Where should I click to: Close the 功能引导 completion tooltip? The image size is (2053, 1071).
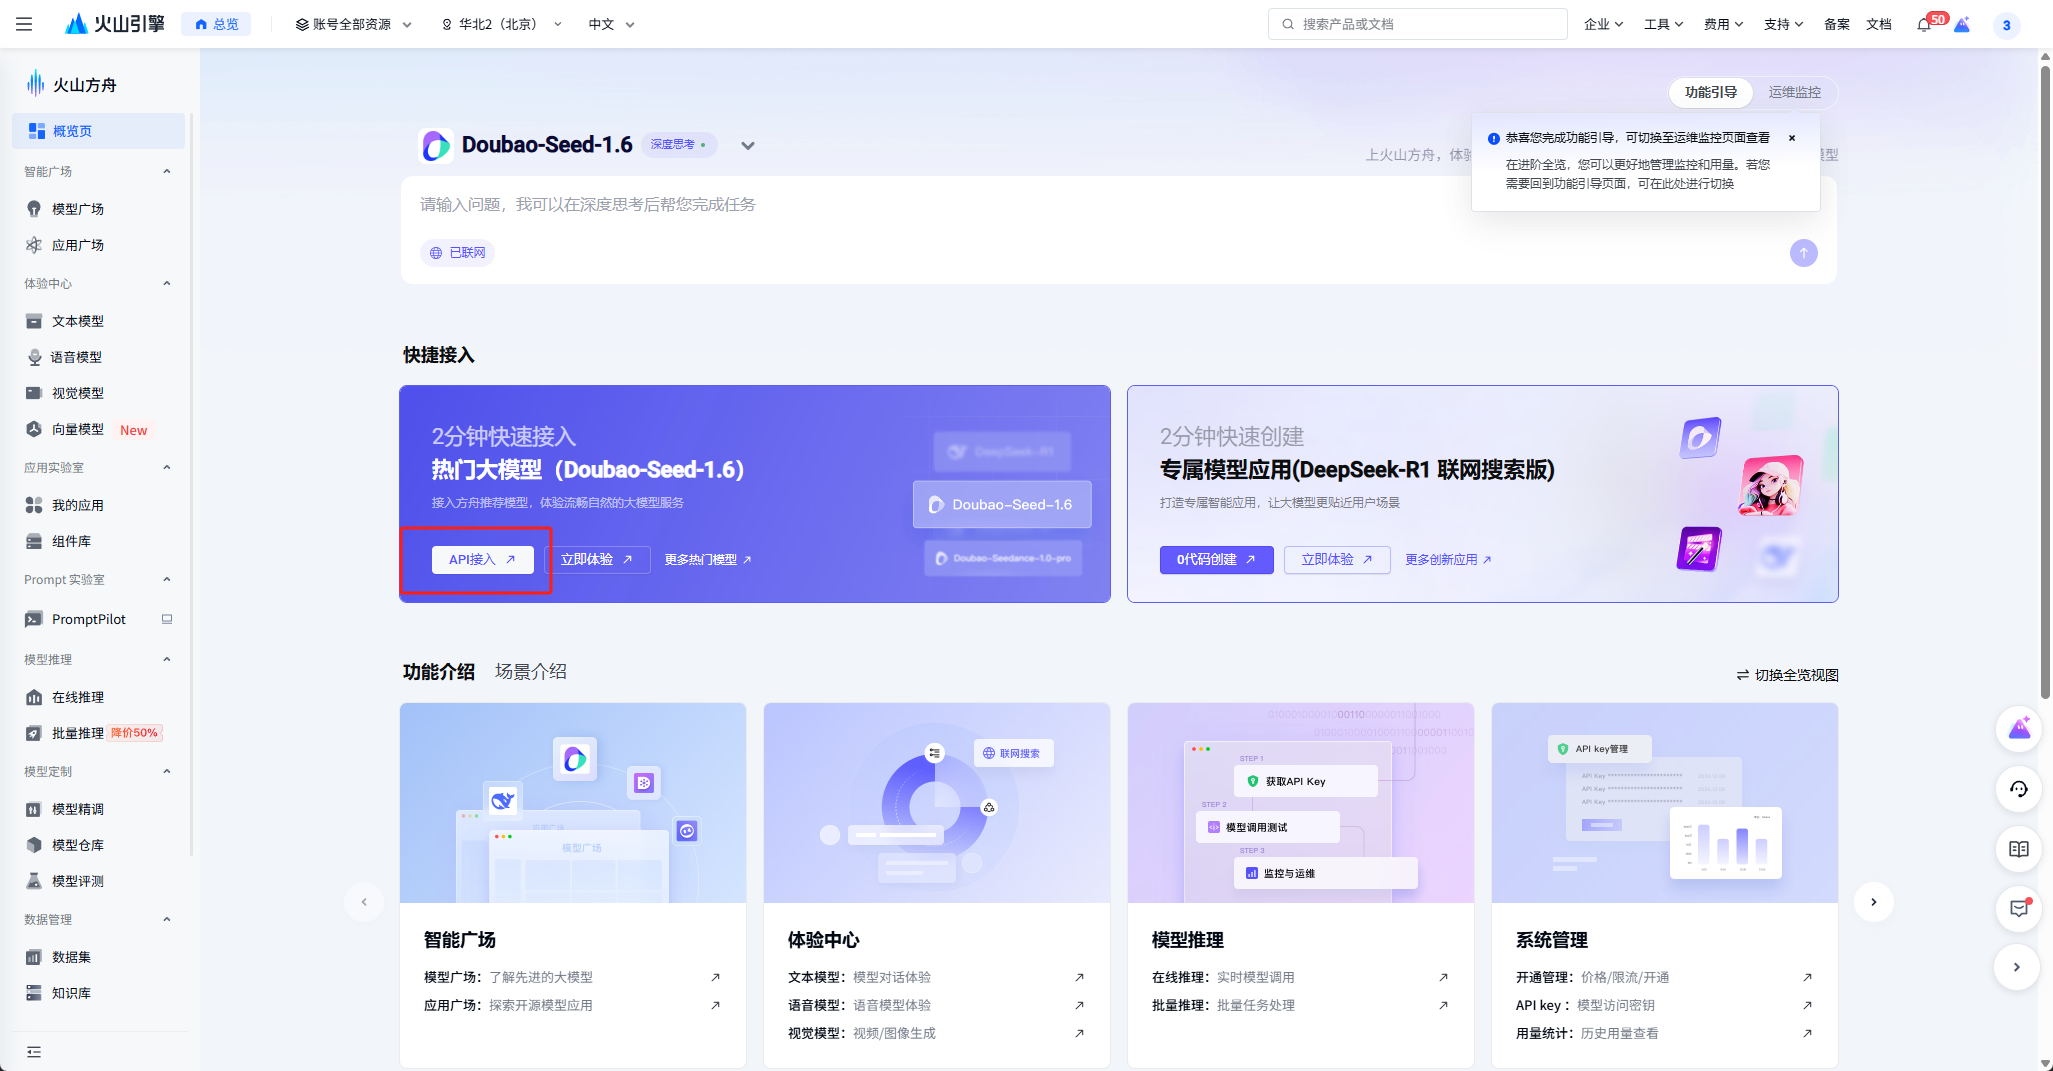[x=1791, y=138]
